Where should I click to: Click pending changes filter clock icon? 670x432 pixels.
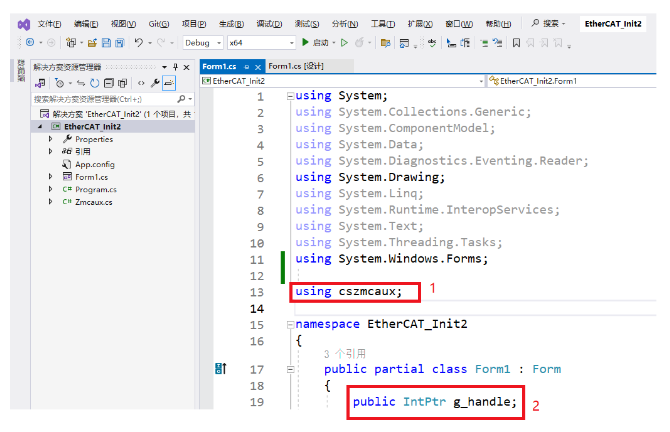click(60, 83)
